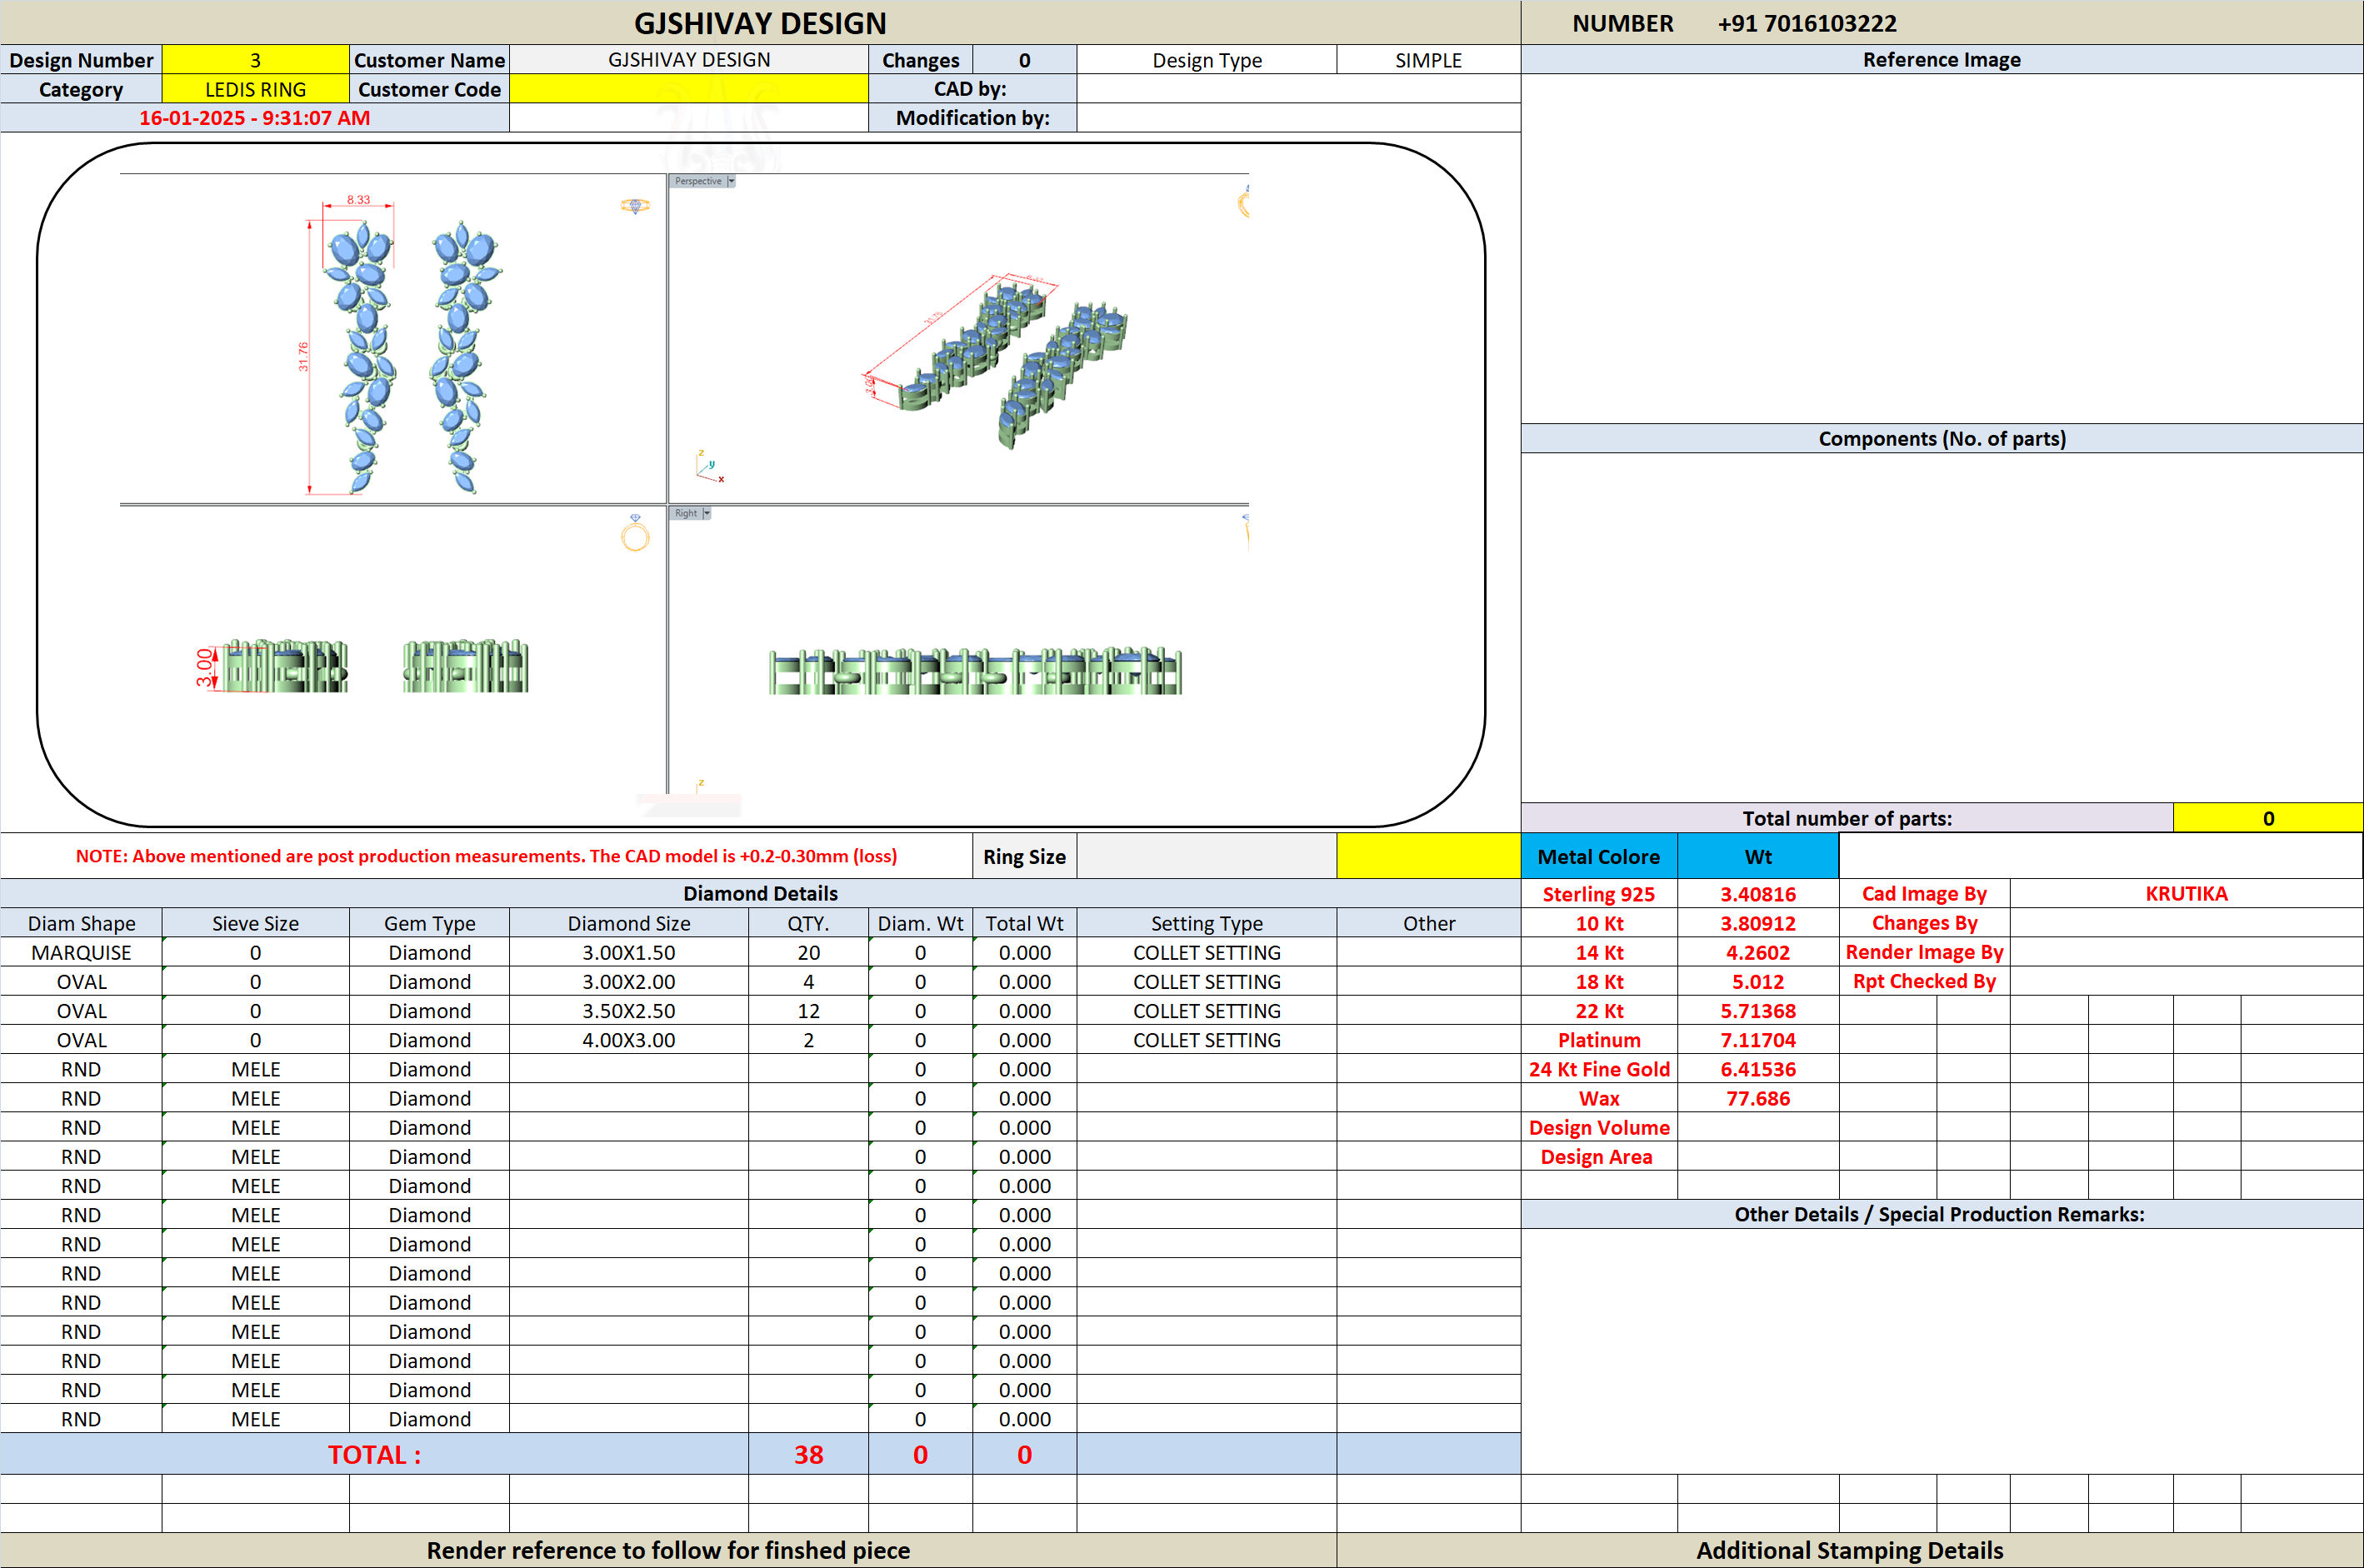
Task: Click the KRUTIKA name cell
Action: [2186, 893]
